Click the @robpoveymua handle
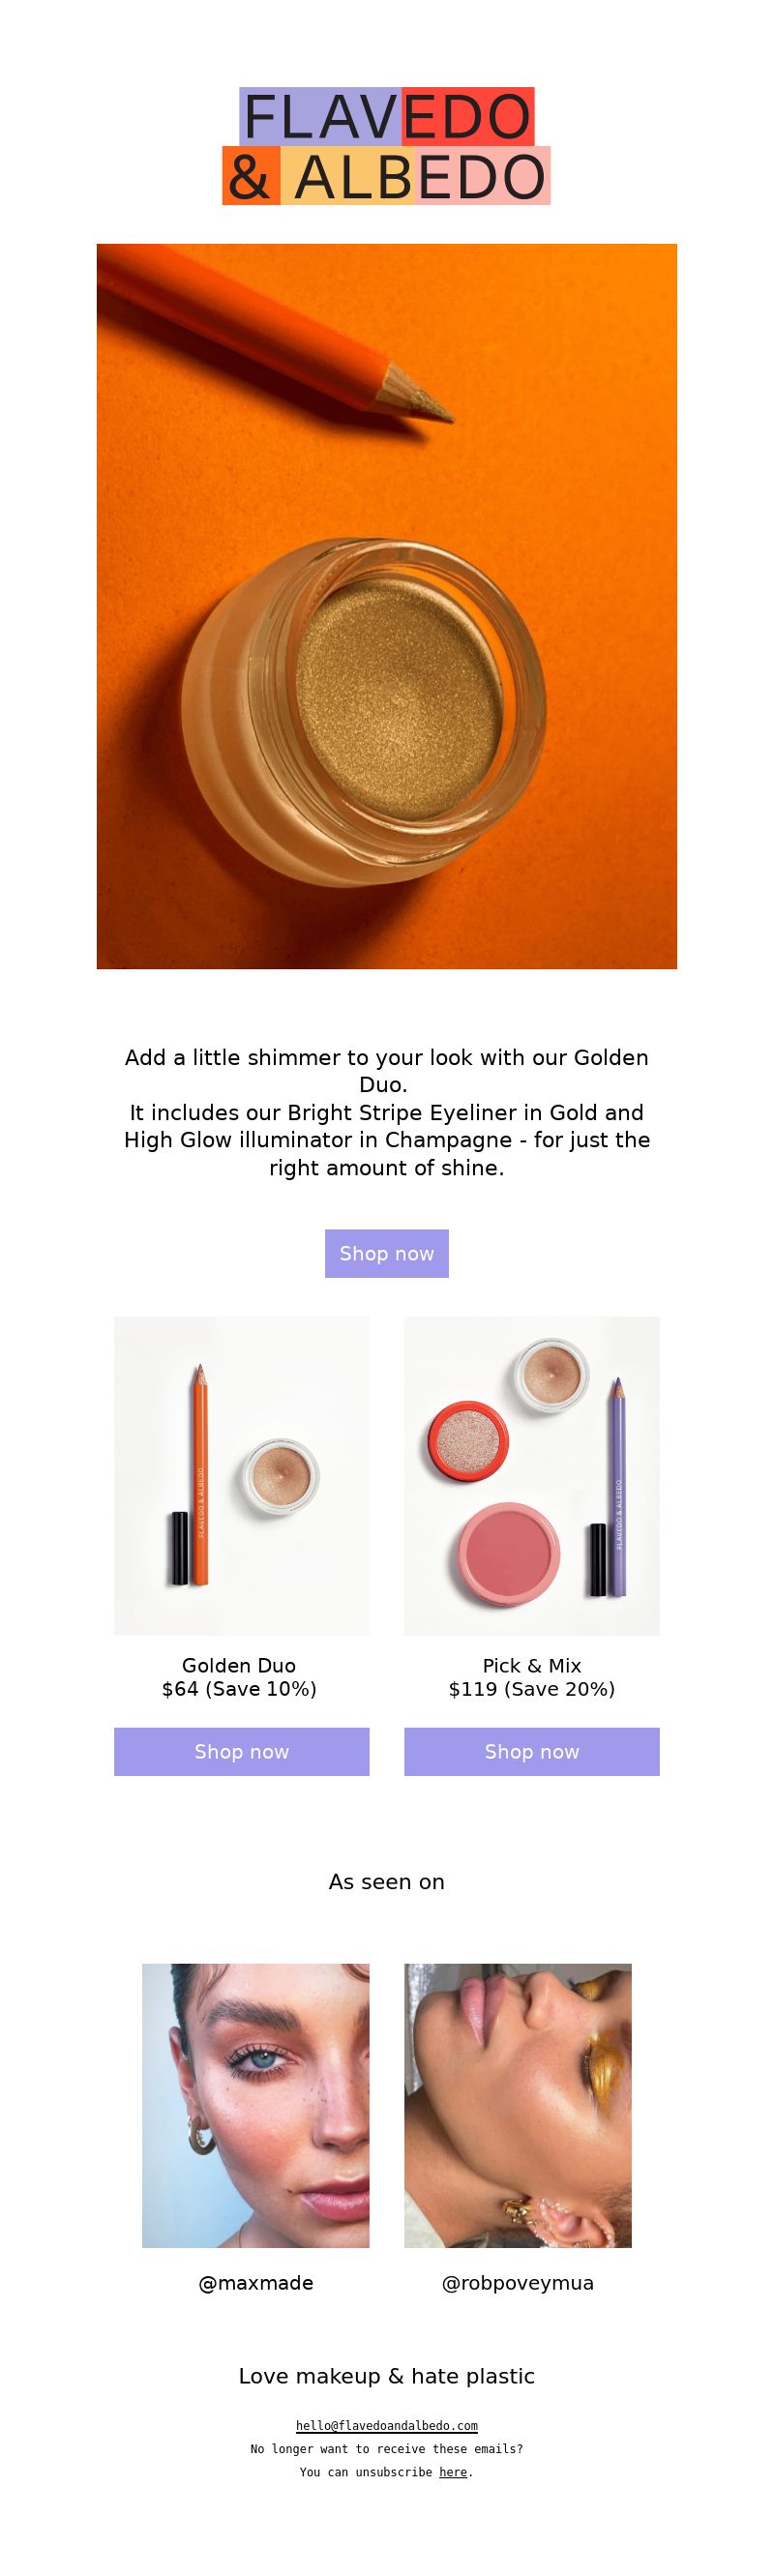The image size is (774, 2576). click(517, 2283)
